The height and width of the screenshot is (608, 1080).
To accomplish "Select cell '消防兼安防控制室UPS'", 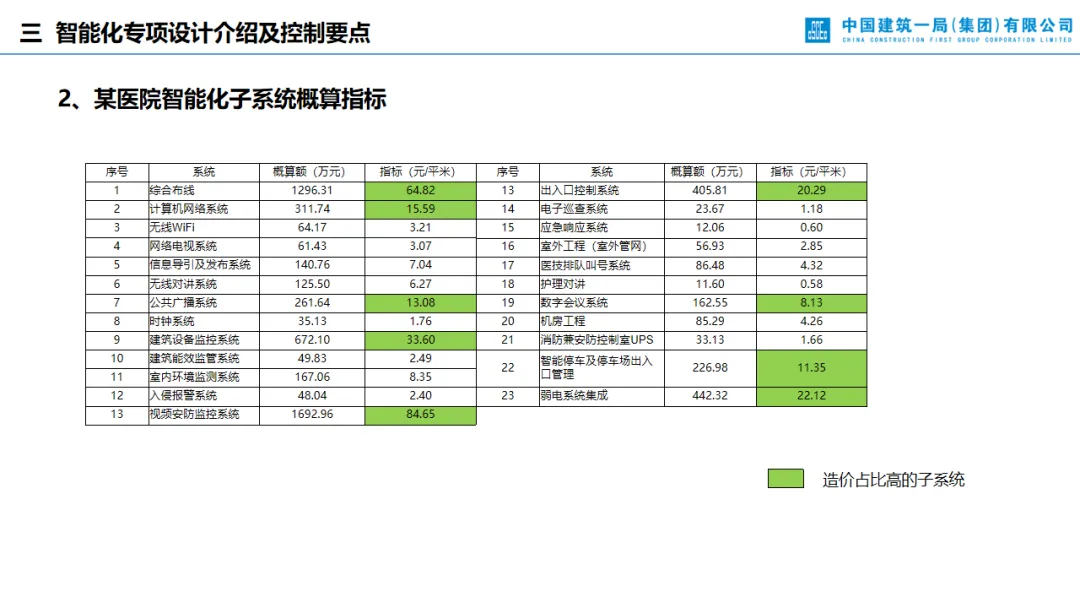I will tap(602, 340).
